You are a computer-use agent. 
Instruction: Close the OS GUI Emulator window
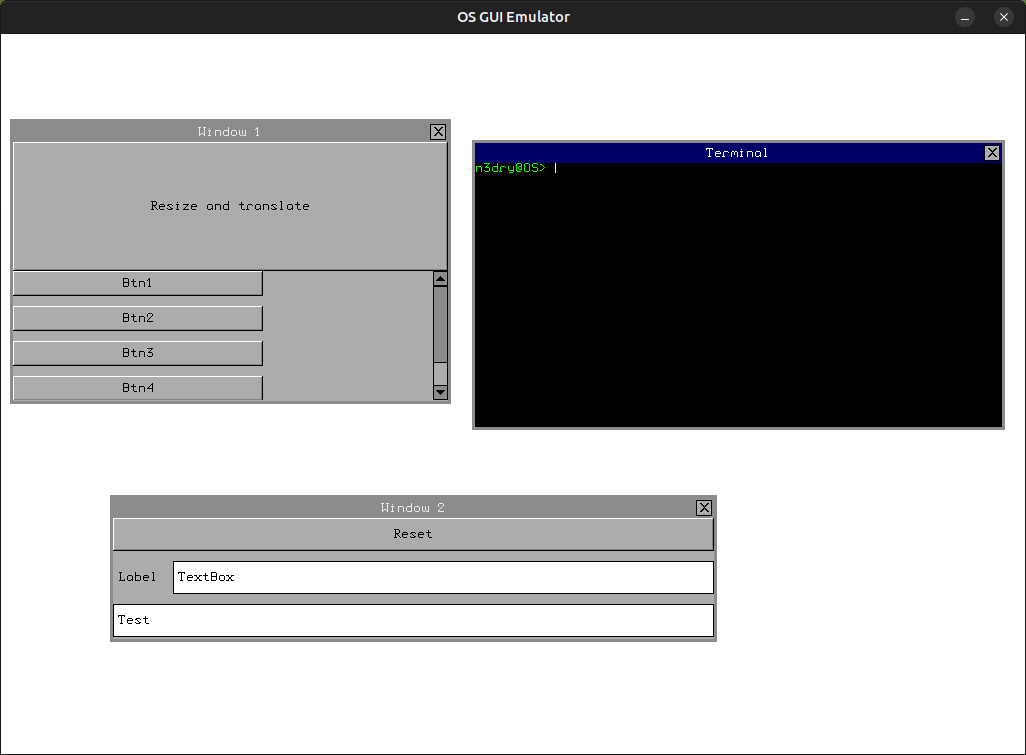pyautogui.click(x=1004, y=17)
